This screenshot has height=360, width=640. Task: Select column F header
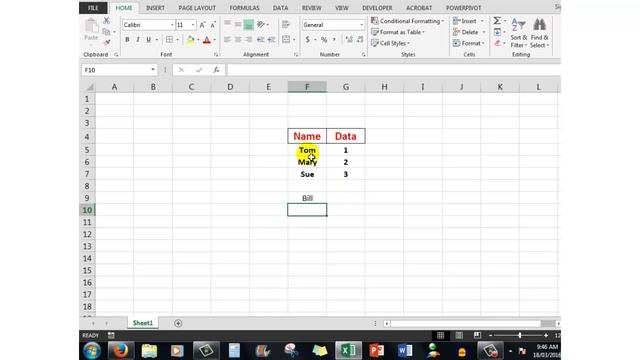coord(307,87)
